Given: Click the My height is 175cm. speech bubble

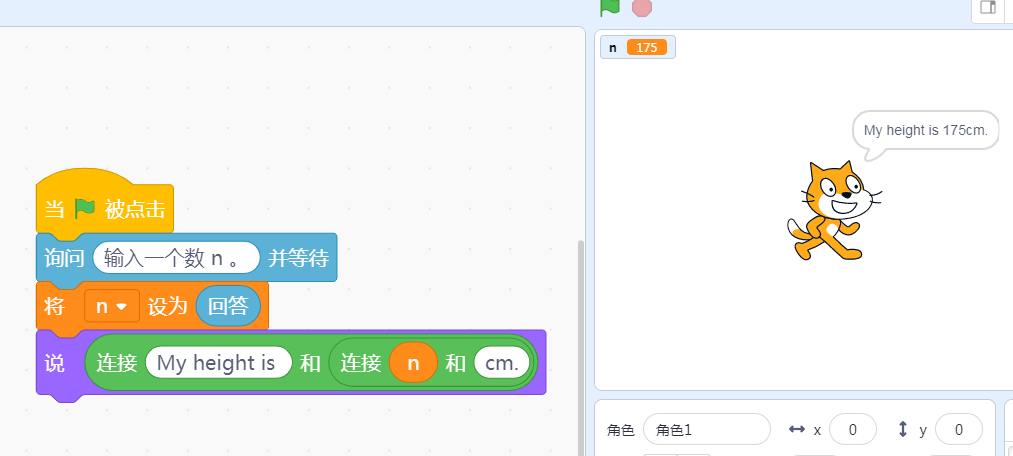Looking at the screenshot, I should click(x=925, y=130).
